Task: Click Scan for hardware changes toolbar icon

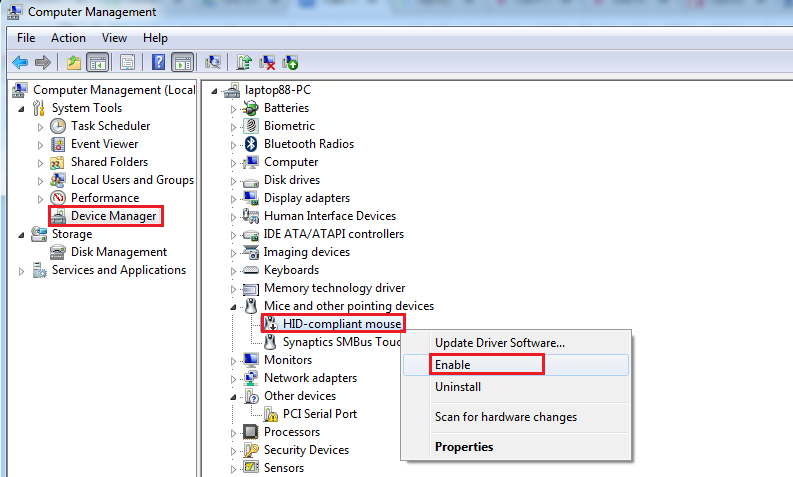Action: (213, 63)
